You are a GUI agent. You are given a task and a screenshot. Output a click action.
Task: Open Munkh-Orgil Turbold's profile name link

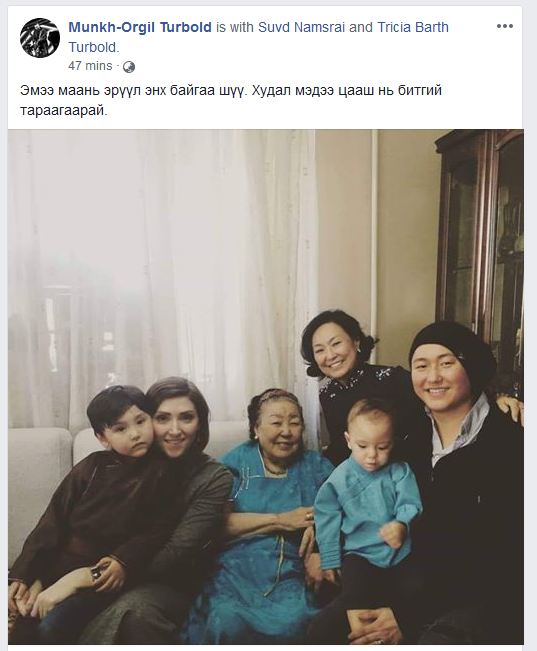(x=140, y=27)
